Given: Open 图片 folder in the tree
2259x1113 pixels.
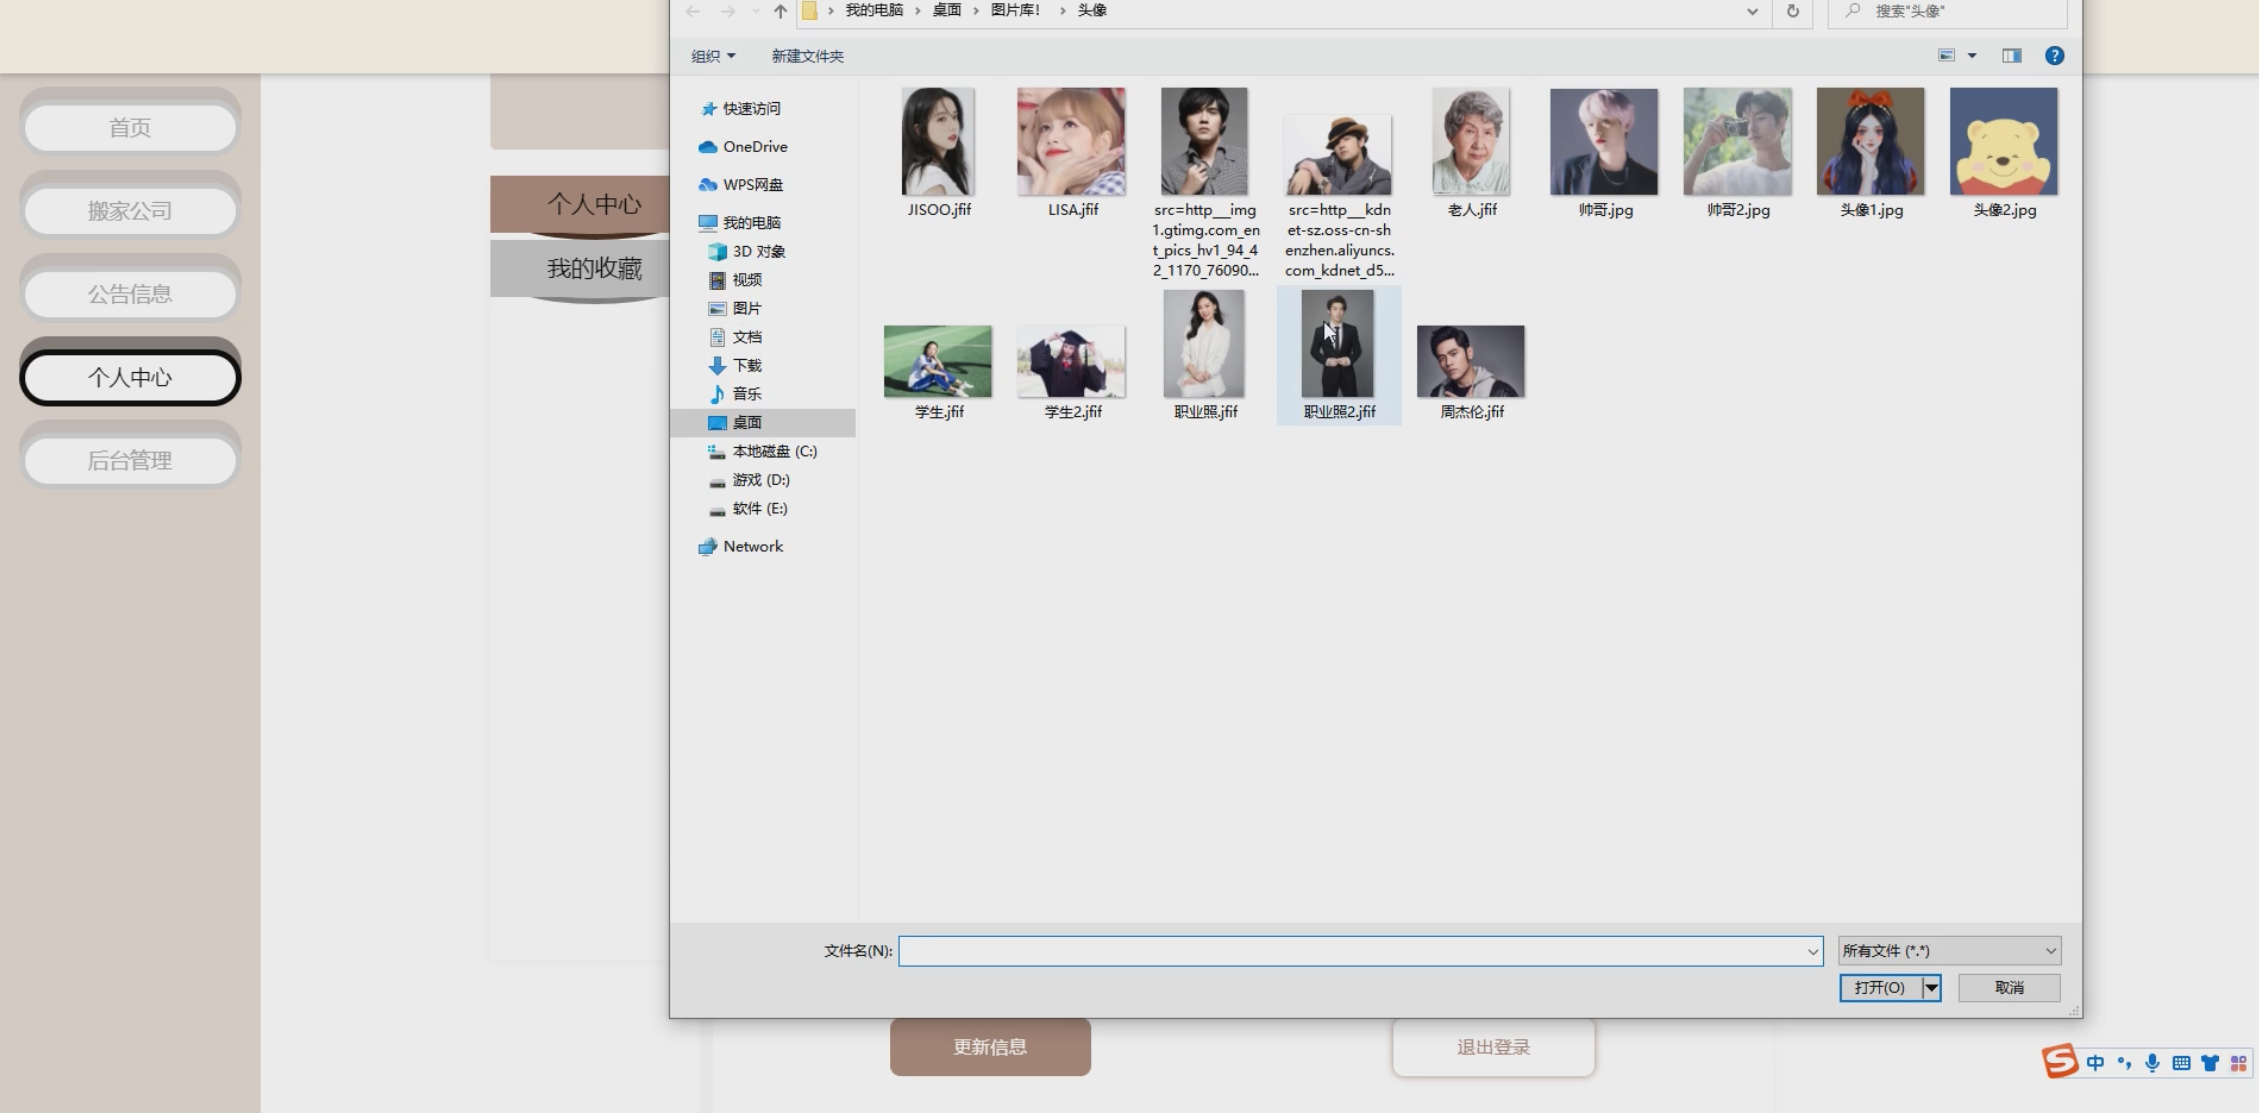Looking at the screenshot, I should click(736, 308).
